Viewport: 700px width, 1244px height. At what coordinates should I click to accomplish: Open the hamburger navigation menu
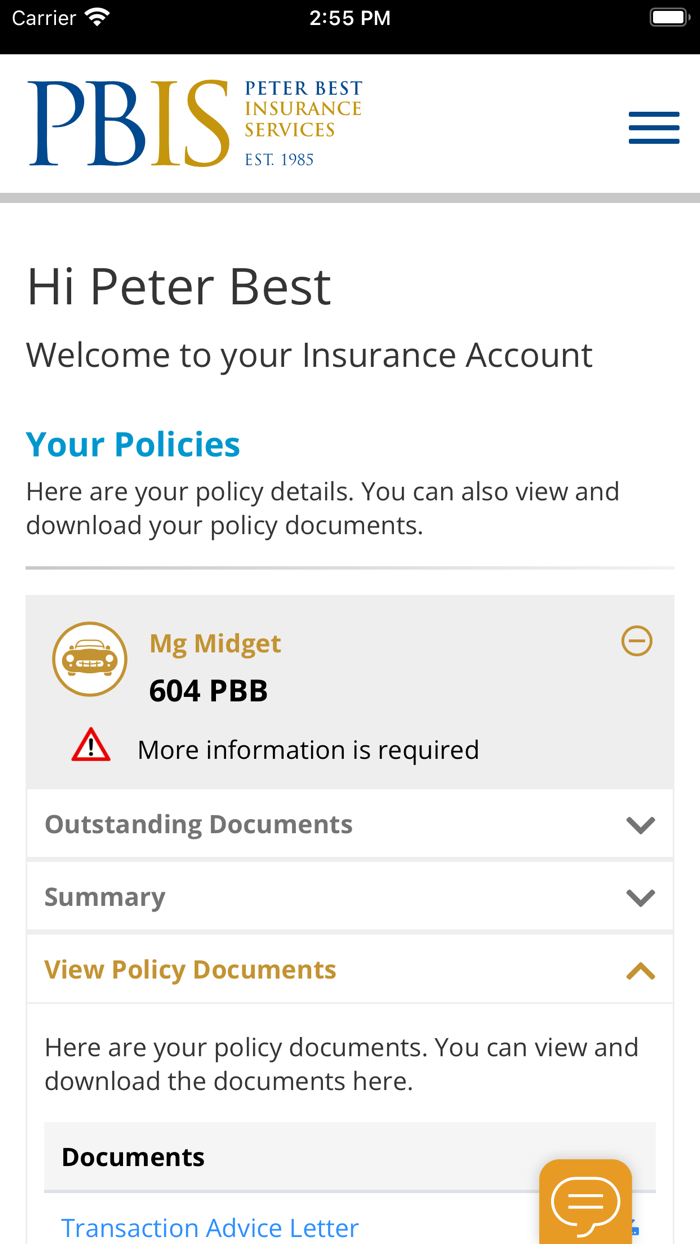(x=653, y=126)
